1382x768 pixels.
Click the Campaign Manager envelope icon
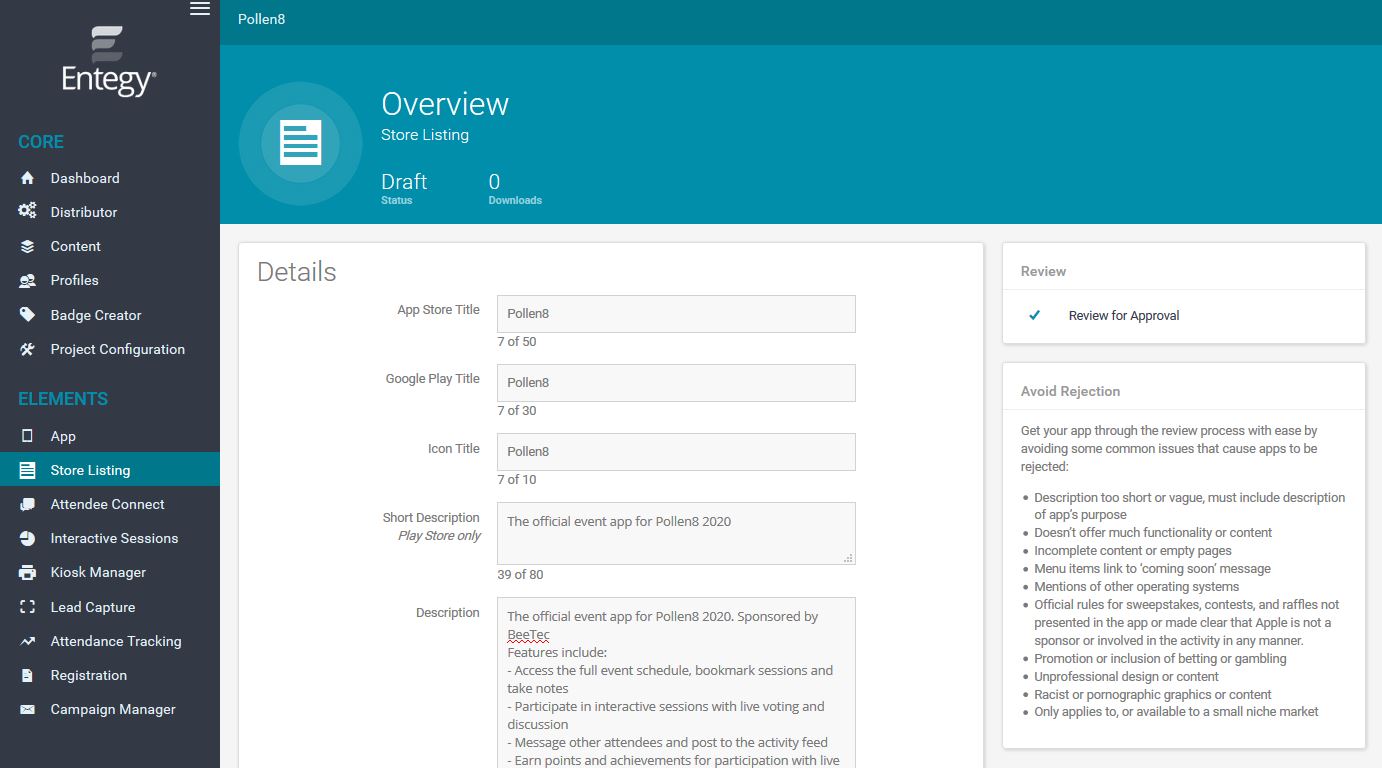[28, 709]
